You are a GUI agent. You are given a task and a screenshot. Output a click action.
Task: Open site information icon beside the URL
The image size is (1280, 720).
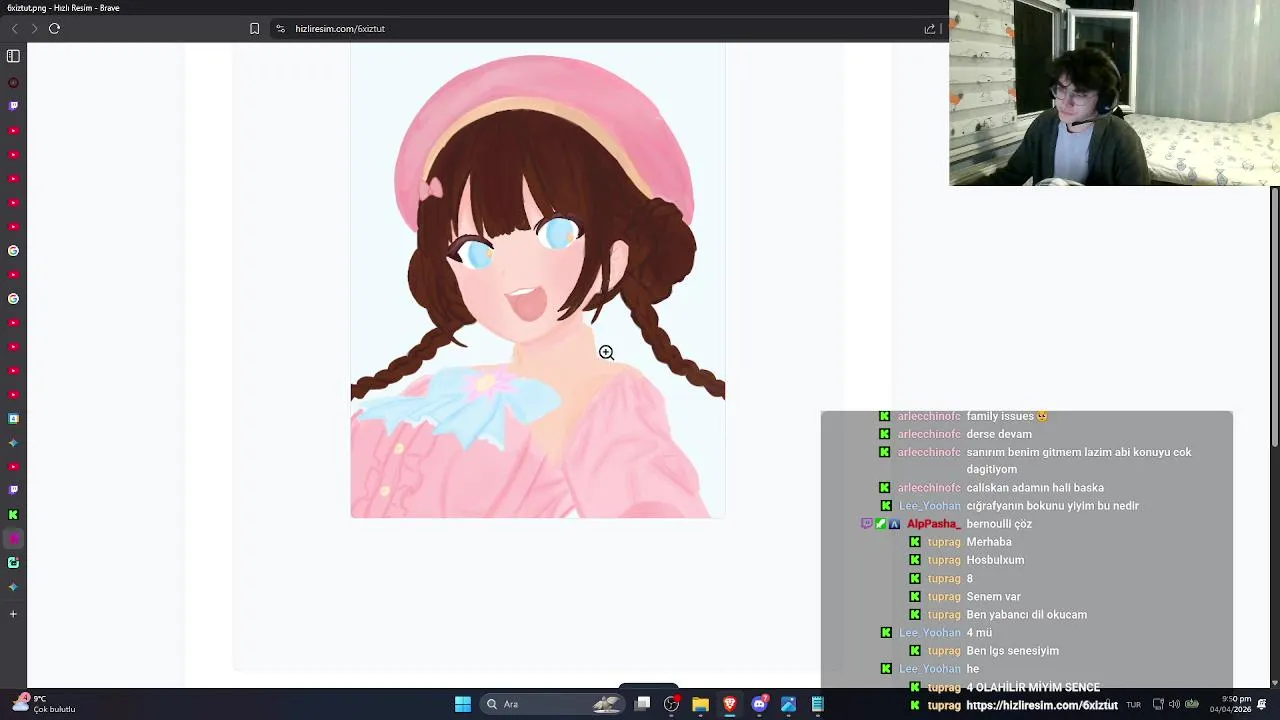[x=280, y=29]
